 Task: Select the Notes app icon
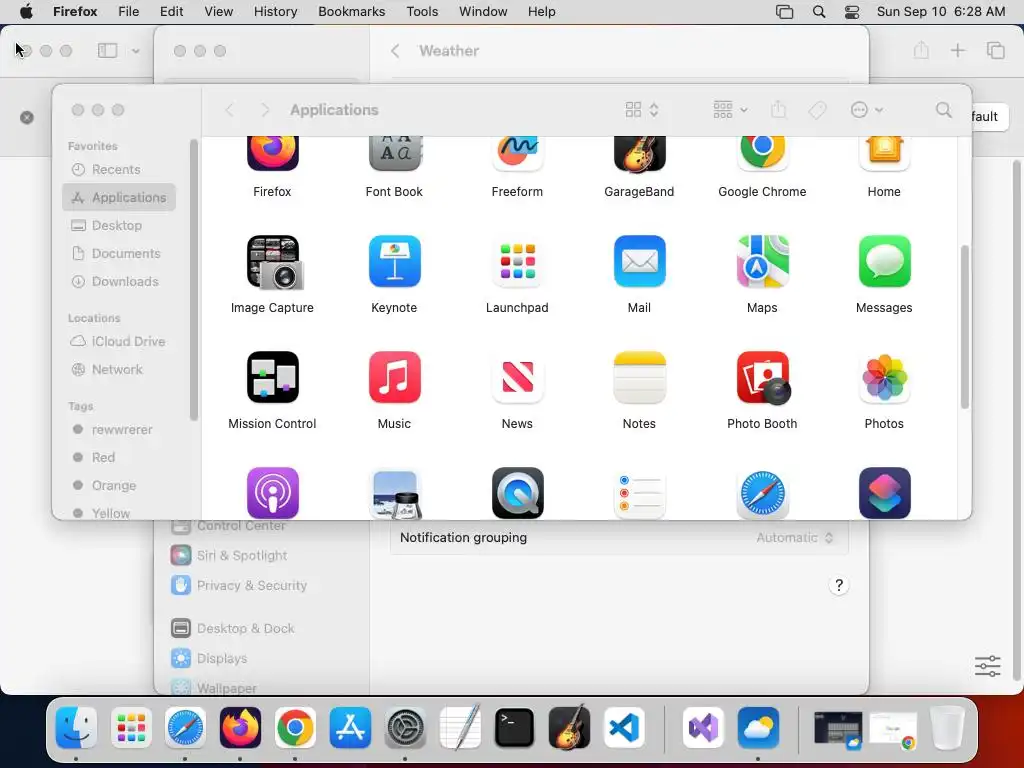click(x=639, y=377)
